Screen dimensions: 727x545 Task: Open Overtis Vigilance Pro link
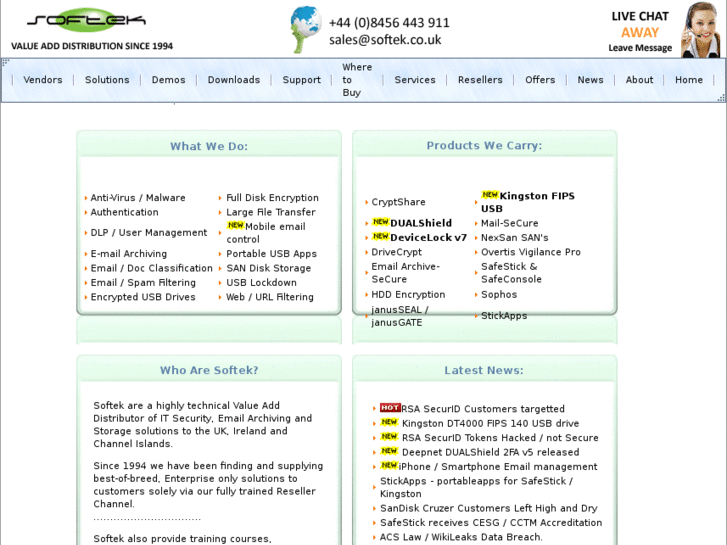[530, 252]
